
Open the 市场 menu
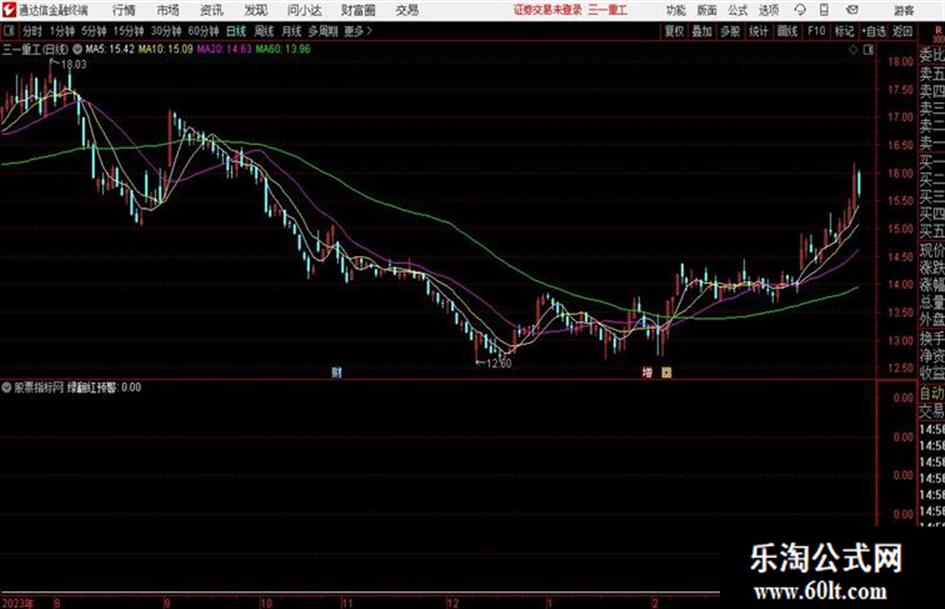tap(168, 10)
